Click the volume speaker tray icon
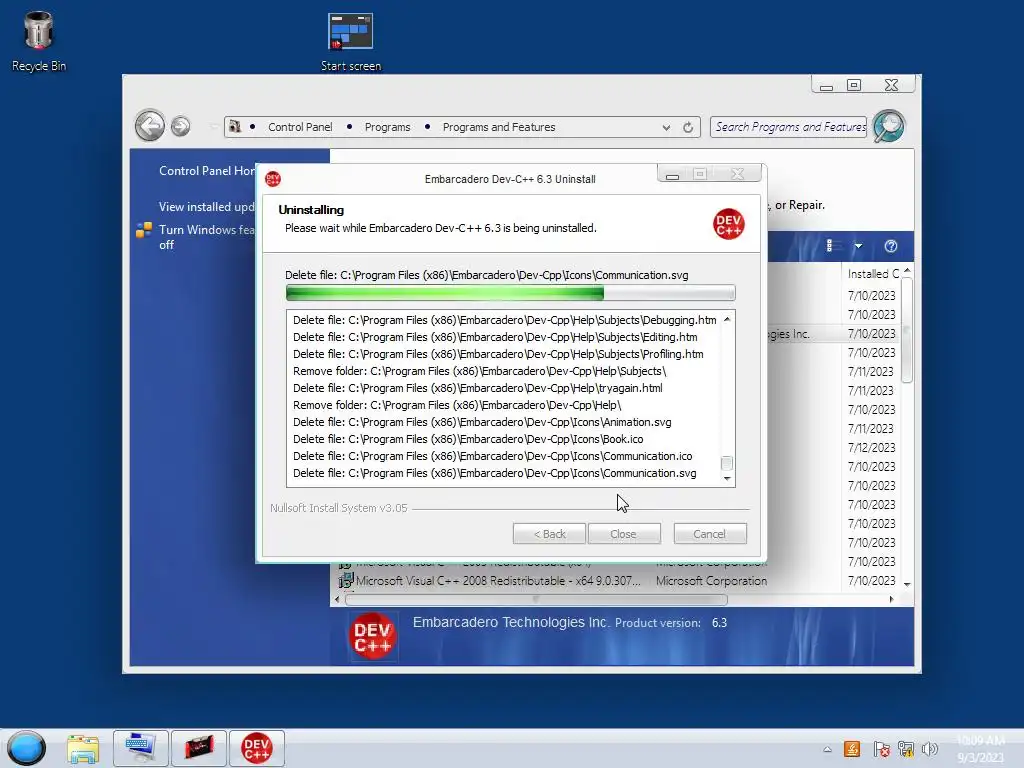Image resolution: width=1024 pixels, height=768 pixels. (930, 749)
